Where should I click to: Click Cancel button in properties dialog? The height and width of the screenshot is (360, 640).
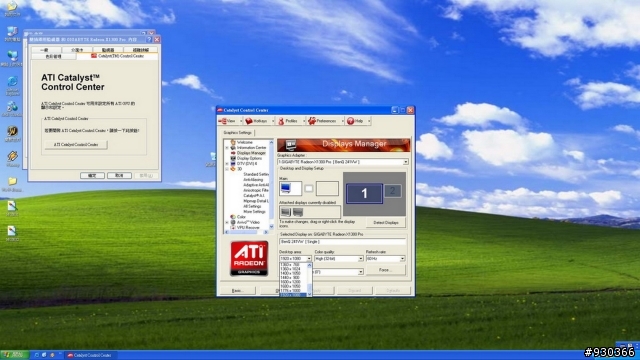119,175
